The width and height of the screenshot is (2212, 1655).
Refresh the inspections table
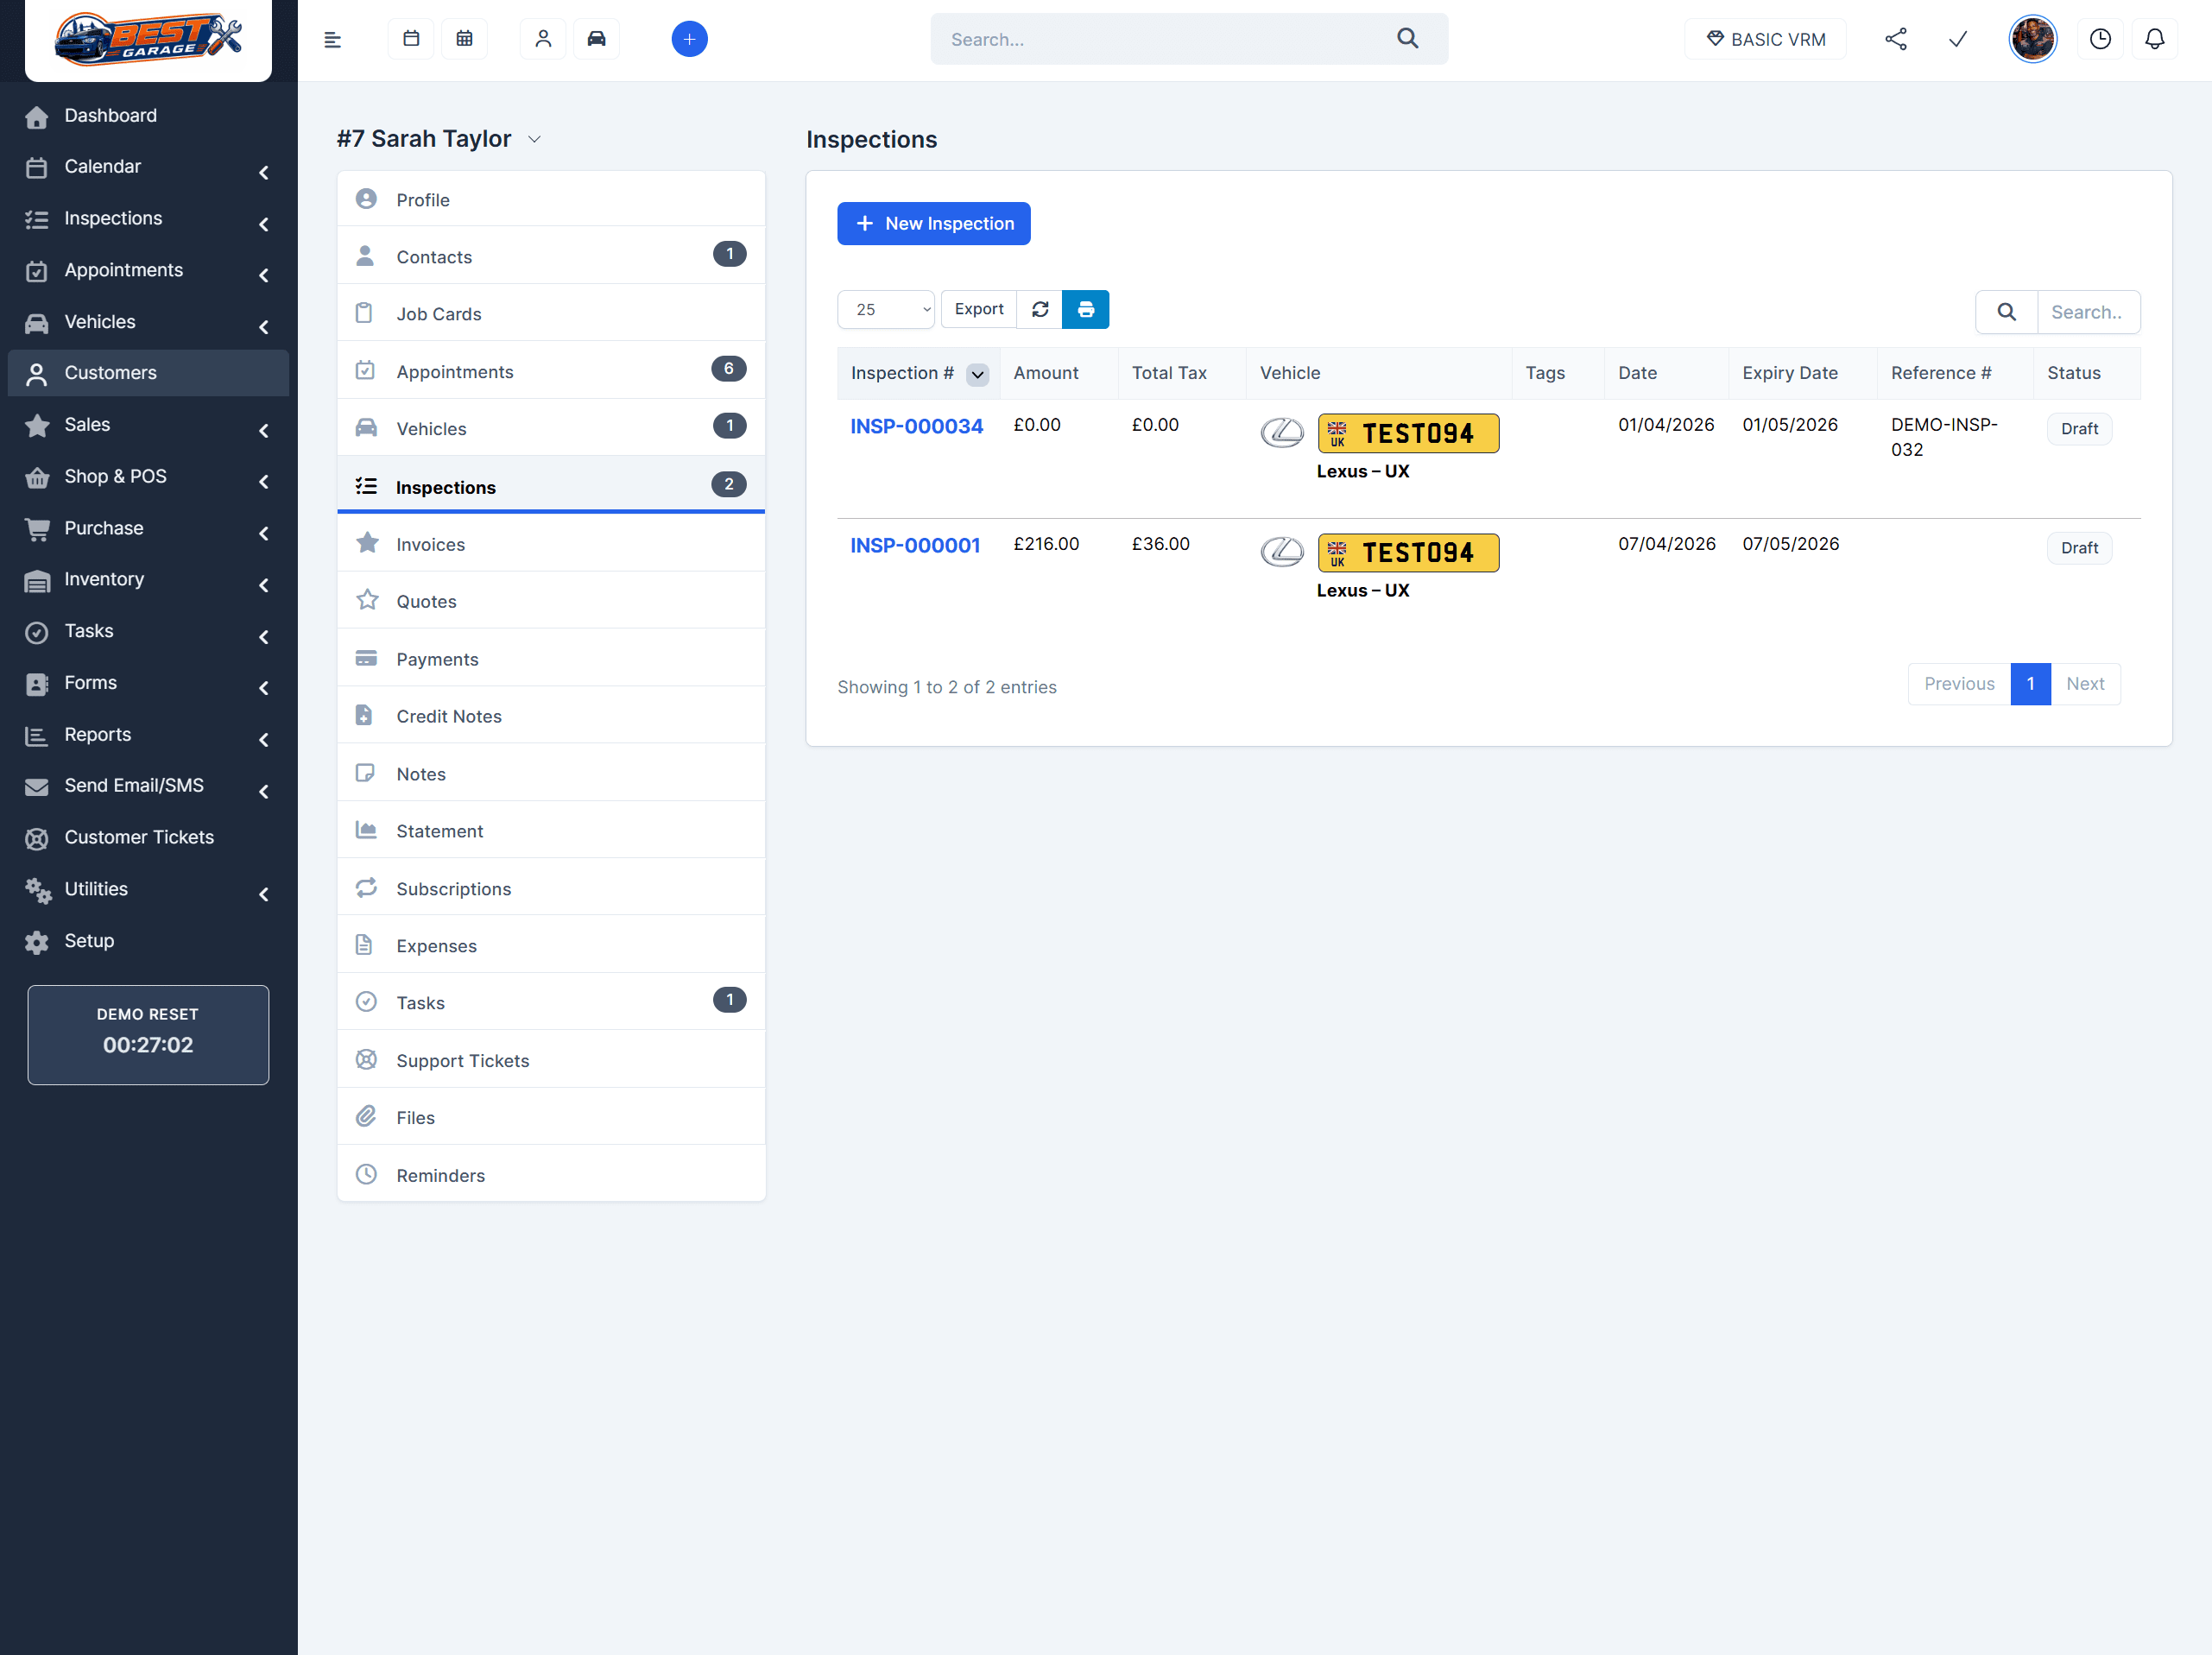pyautogui.click(x=1040, y=309)
